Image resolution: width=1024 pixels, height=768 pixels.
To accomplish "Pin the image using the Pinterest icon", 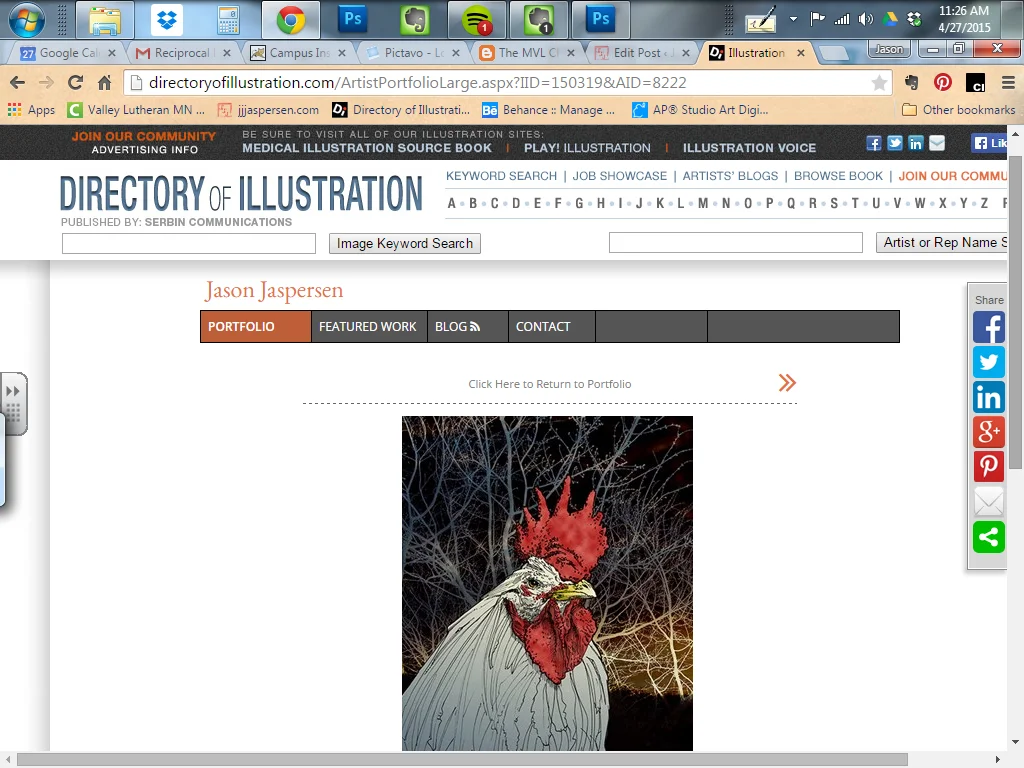I will [988, 467].
